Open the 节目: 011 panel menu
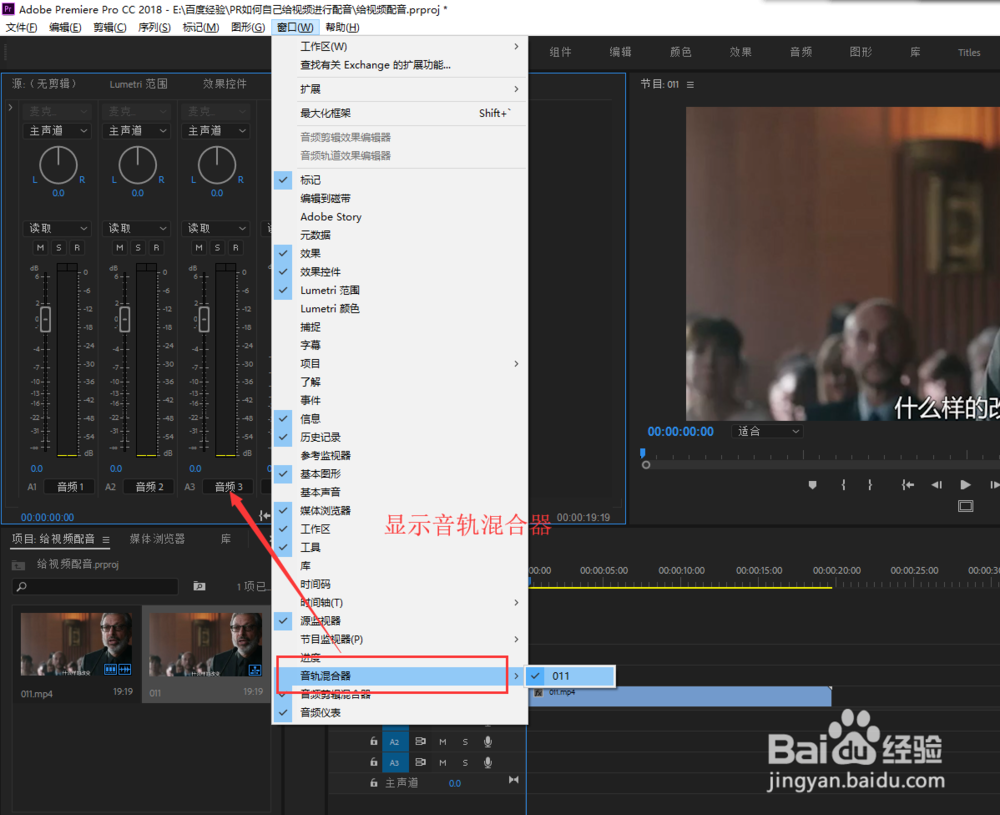Viewport: 1000px width, 815px height. (690, 84)
